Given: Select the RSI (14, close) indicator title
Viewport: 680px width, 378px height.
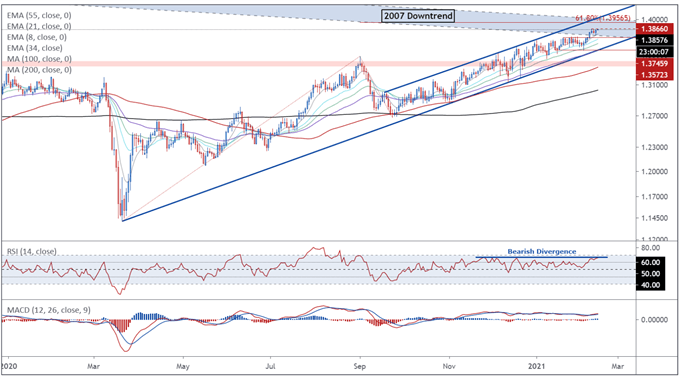Looking at the screenshot, I should (x=32, y=251).
